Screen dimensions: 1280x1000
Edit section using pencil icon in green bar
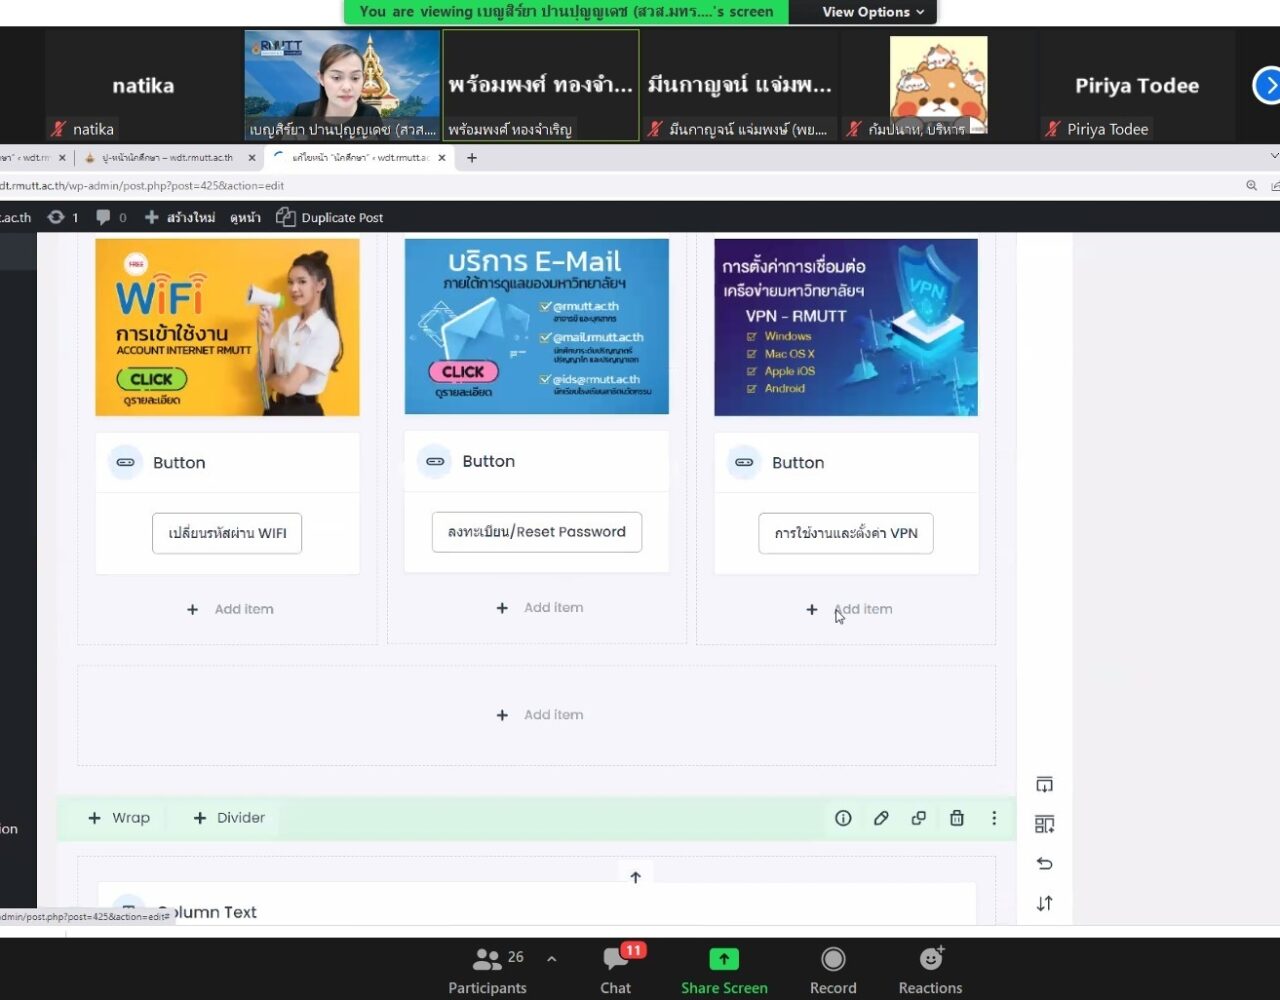[881, 818]
